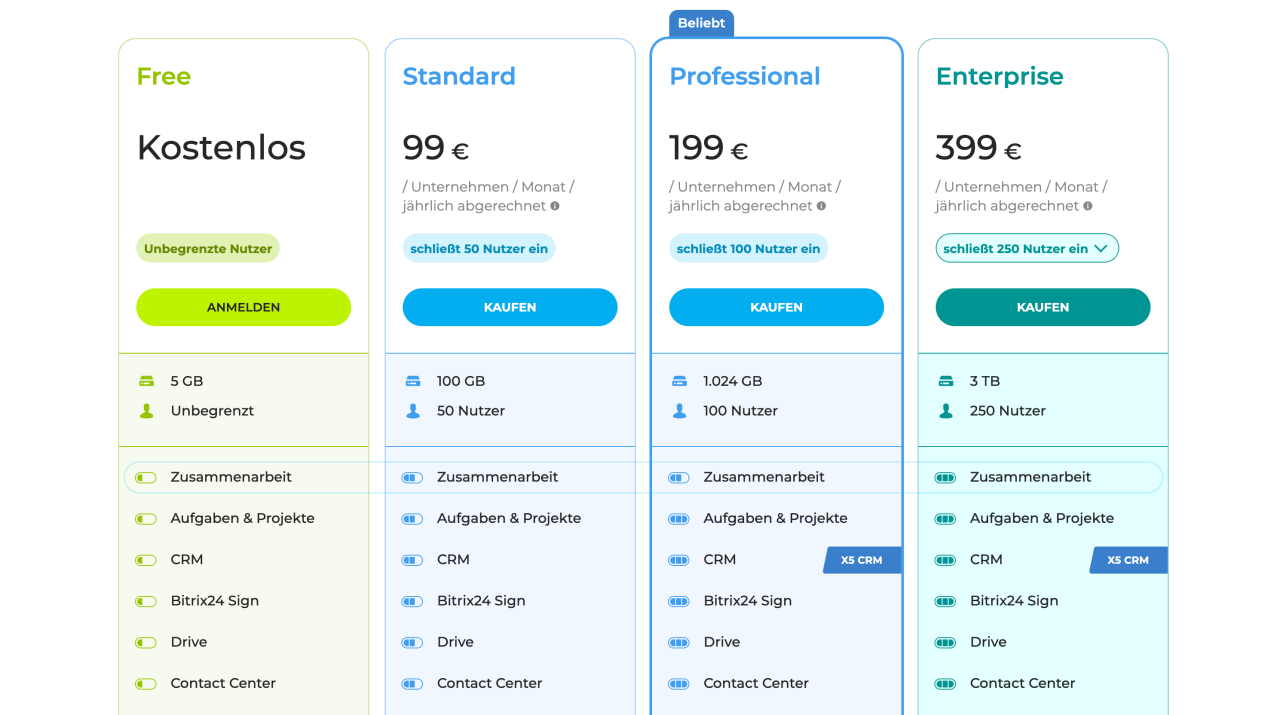Open the 250 Nutzer dropdown in Enterprise
Image resolution: width=1280 pixels, height=715 pixels.
(x=1027, y=249)
